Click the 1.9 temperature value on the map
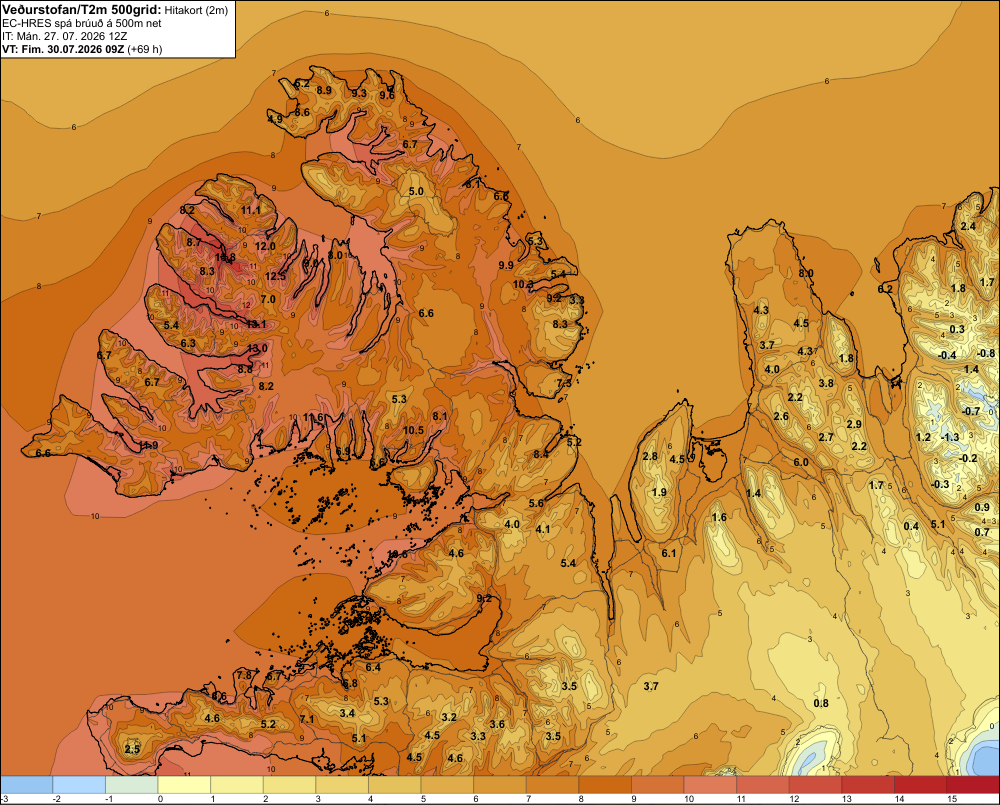 (659, 492)
